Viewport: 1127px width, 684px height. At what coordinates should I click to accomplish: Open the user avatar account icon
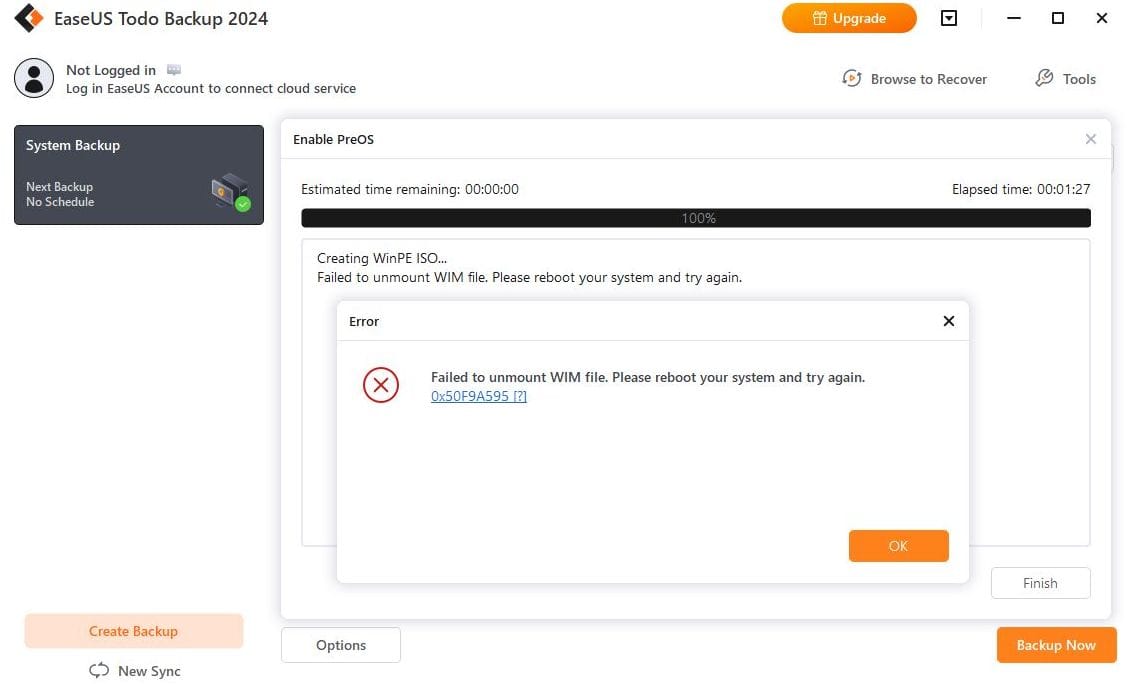tap(34, 78)
